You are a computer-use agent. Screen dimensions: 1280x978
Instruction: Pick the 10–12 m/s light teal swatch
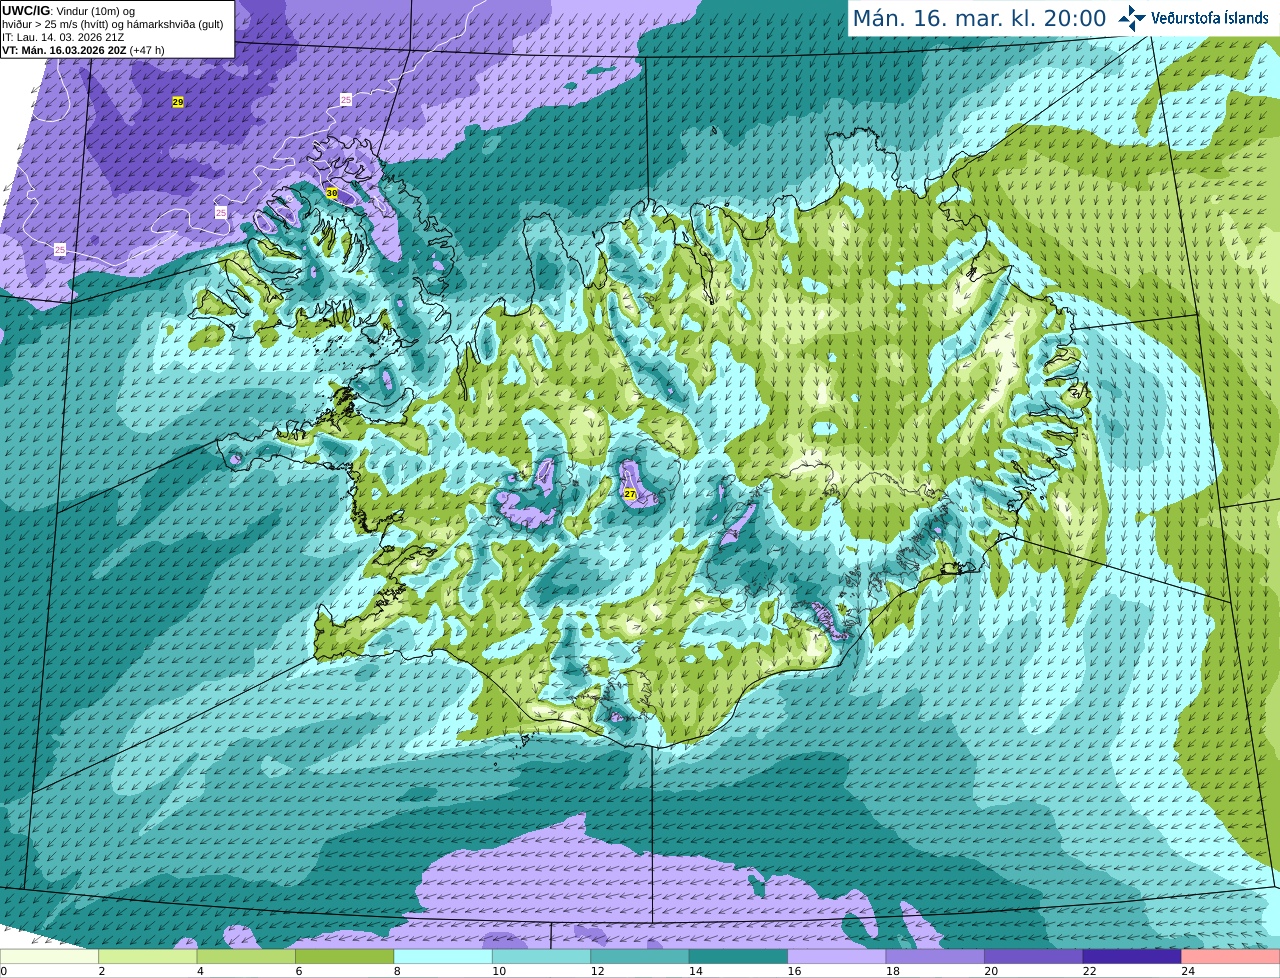pos(541,957)
